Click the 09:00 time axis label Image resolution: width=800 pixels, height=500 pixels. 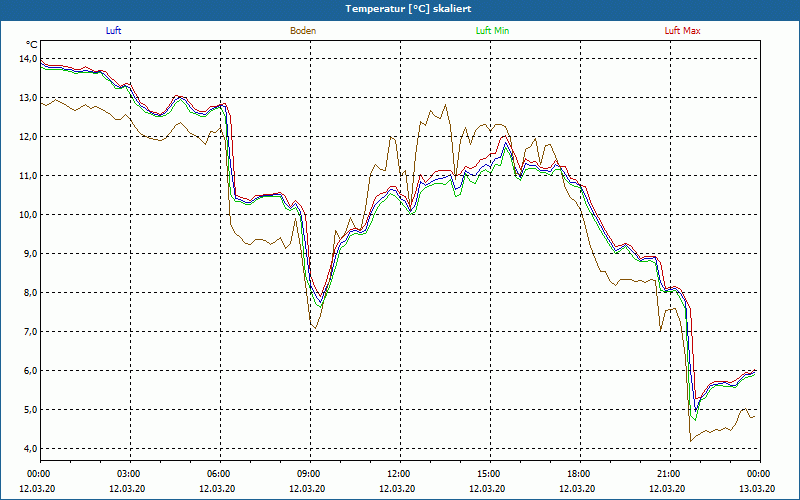click(x=310, y=474)
